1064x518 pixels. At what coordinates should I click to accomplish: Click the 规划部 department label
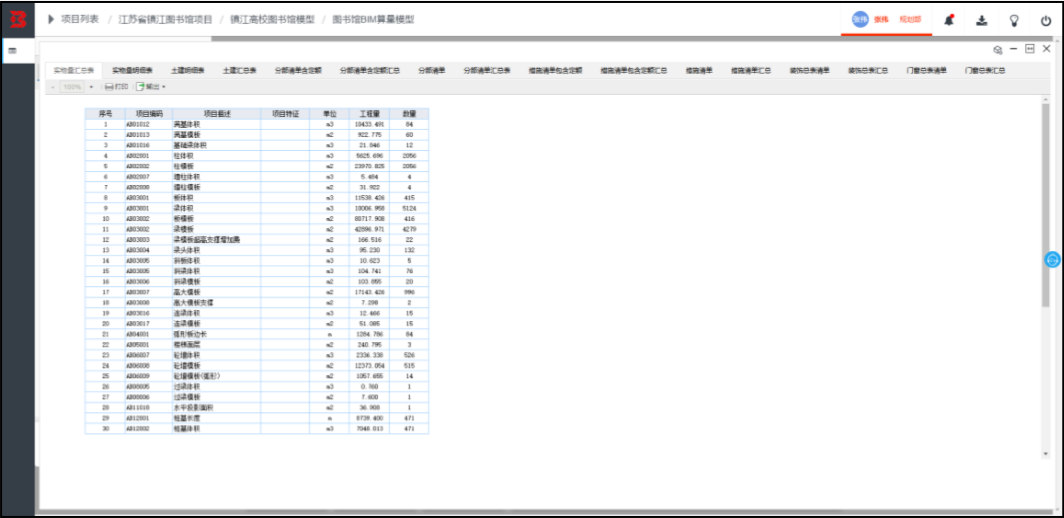coord(910,20)
